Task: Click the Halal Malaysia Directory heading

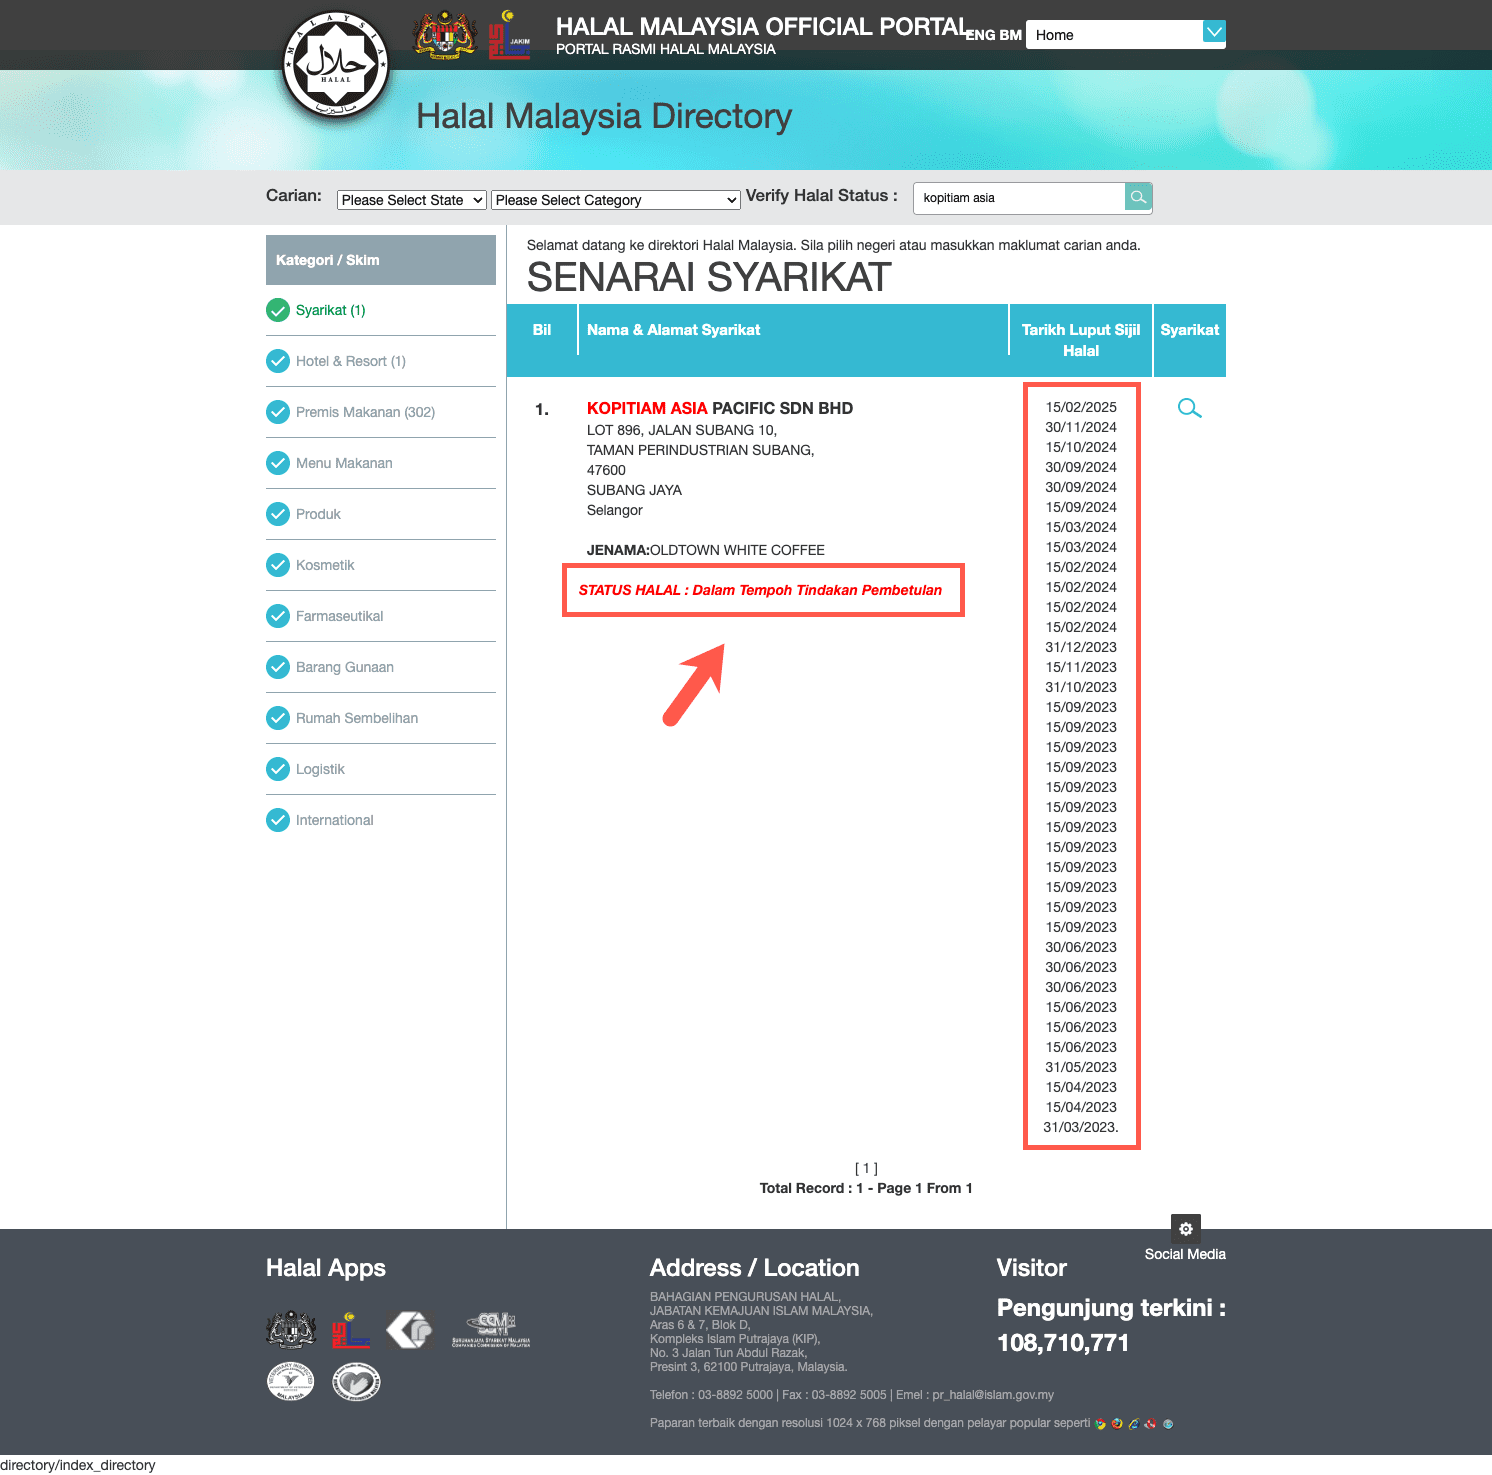Action: (604, 116)
